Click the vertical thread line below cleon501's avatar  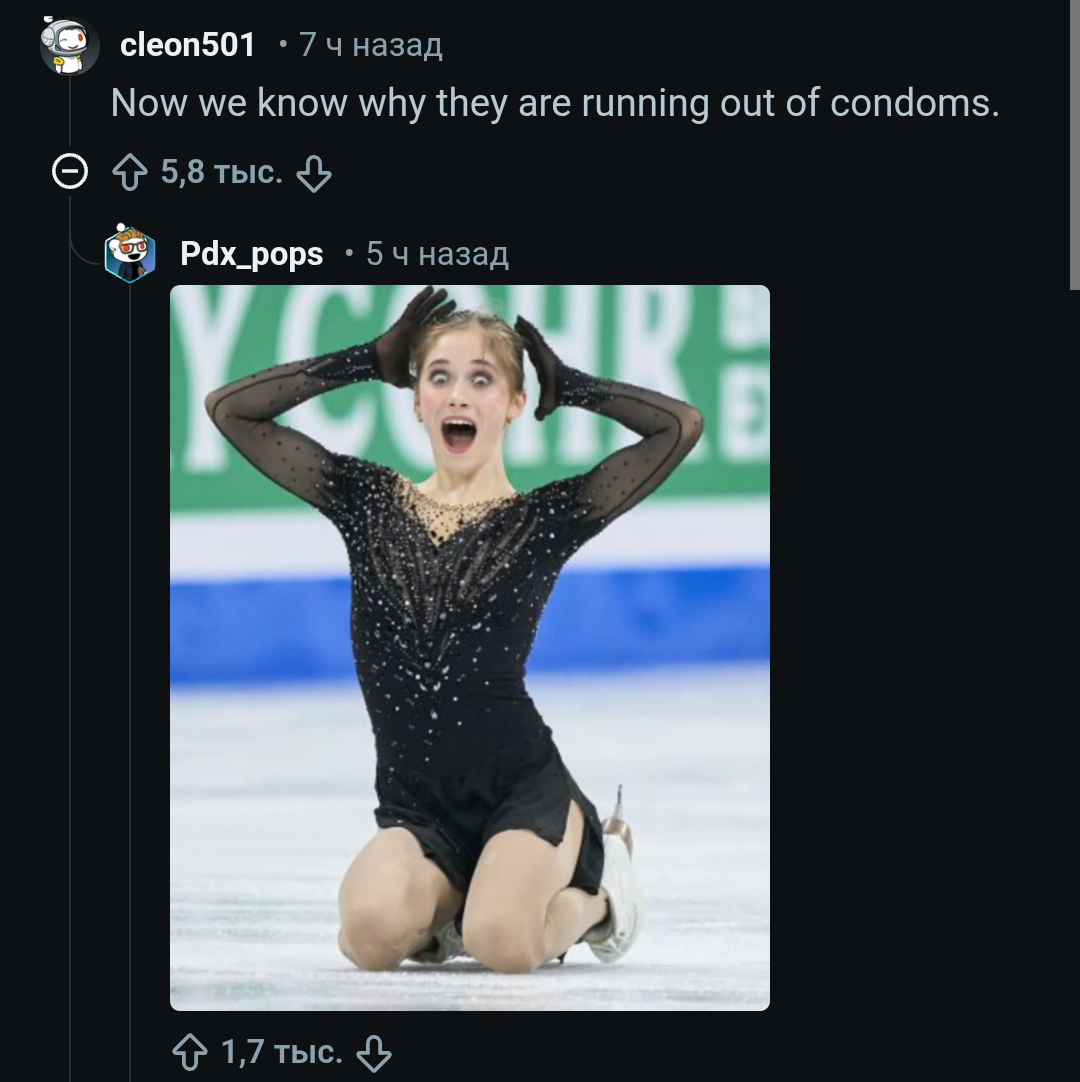pyautogui.click(x=70, y=600)
